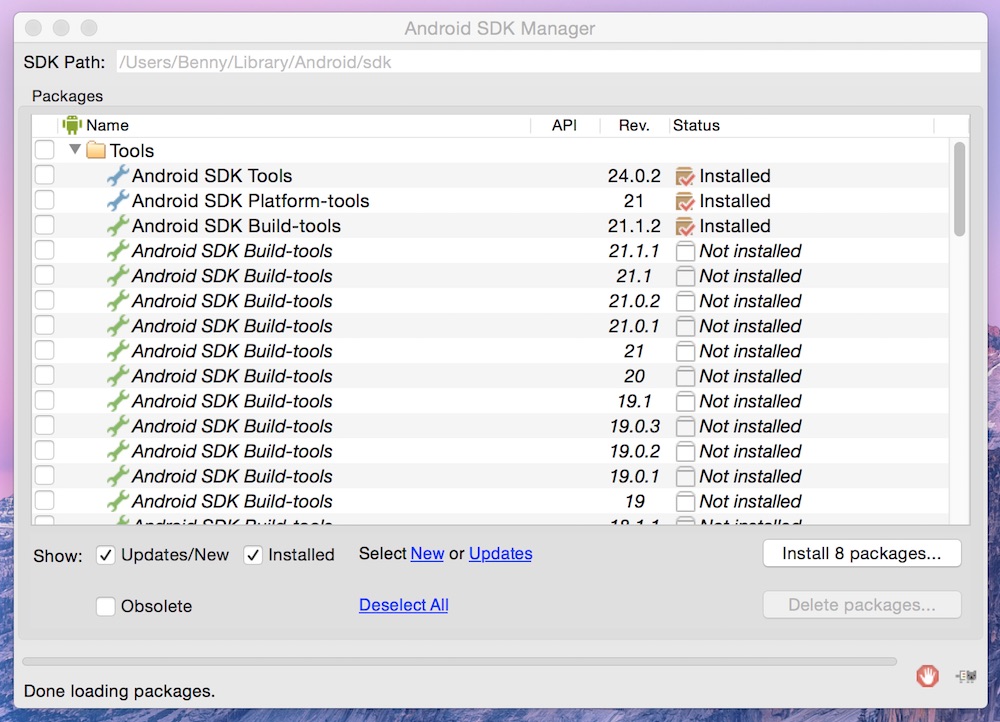The width and height of the screenshot is (1000, 722).
Task: Enable the Obsolete show filter
Action: click(106, 606)
